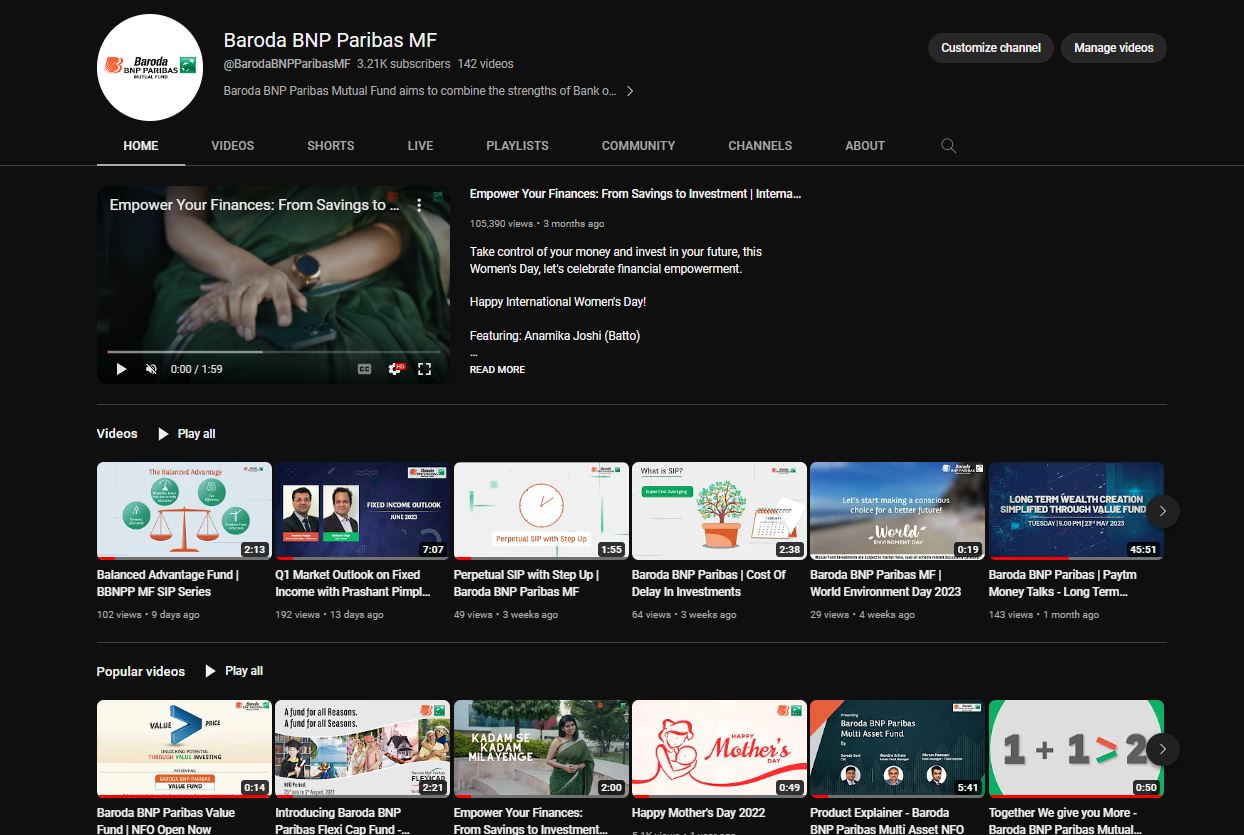Click the '@BarodaBNPParibasMF' handle
This screenshot has width=1244, height=835.
(287, 64)
